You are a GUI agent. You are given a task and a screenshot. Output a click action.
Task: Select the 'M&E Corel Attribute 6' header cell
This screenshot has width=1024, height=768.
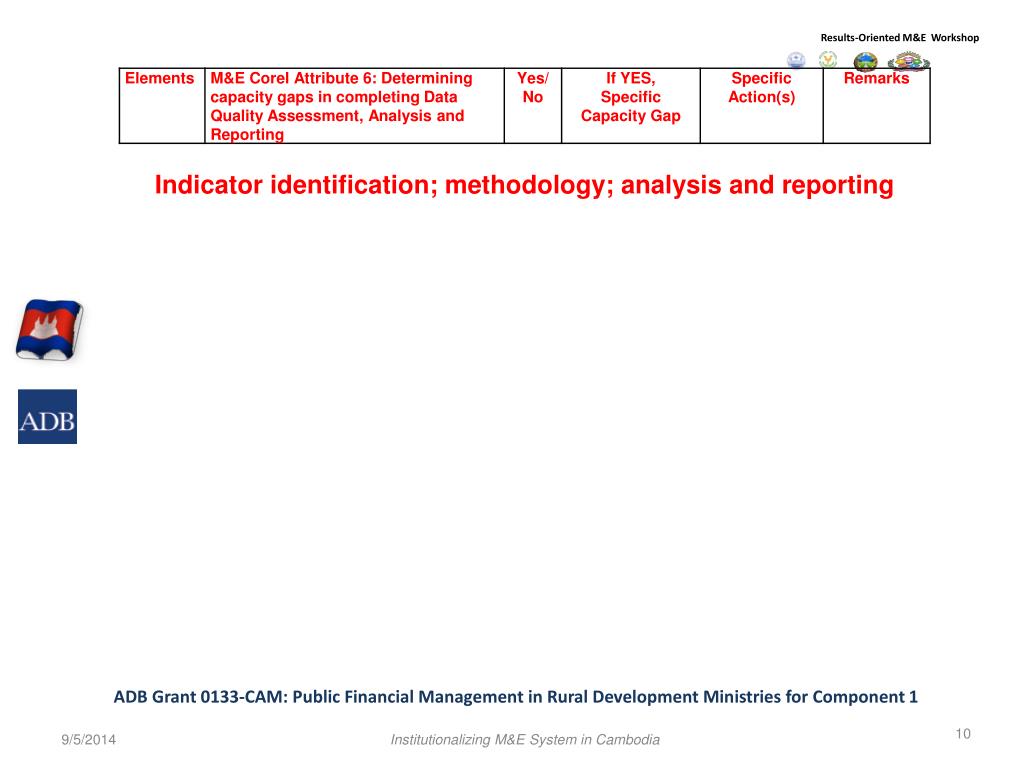[355, 106]
